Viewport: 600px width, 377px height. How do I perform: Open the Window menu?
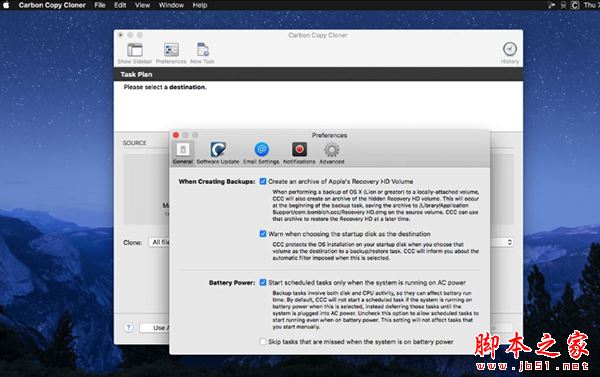(171, 5)
